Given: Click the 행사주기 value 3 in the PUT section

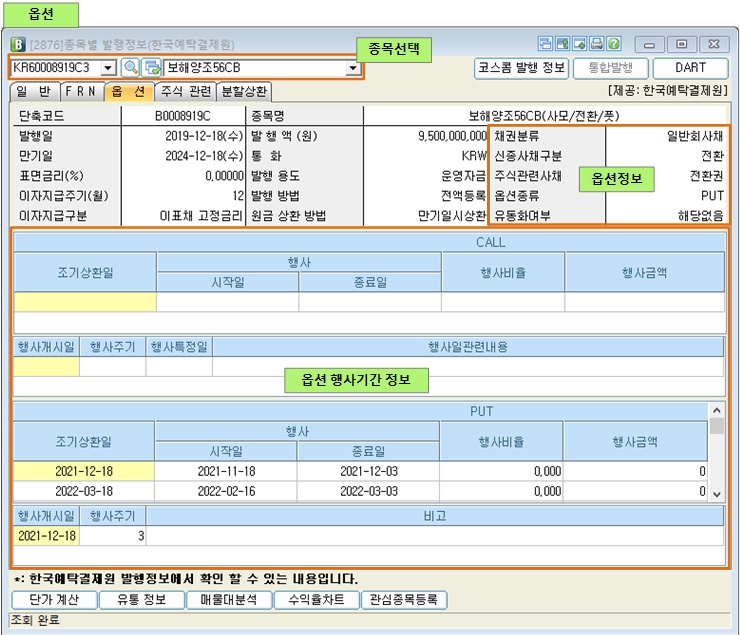Looking at the screenshot, I should (x=113, y=536).
